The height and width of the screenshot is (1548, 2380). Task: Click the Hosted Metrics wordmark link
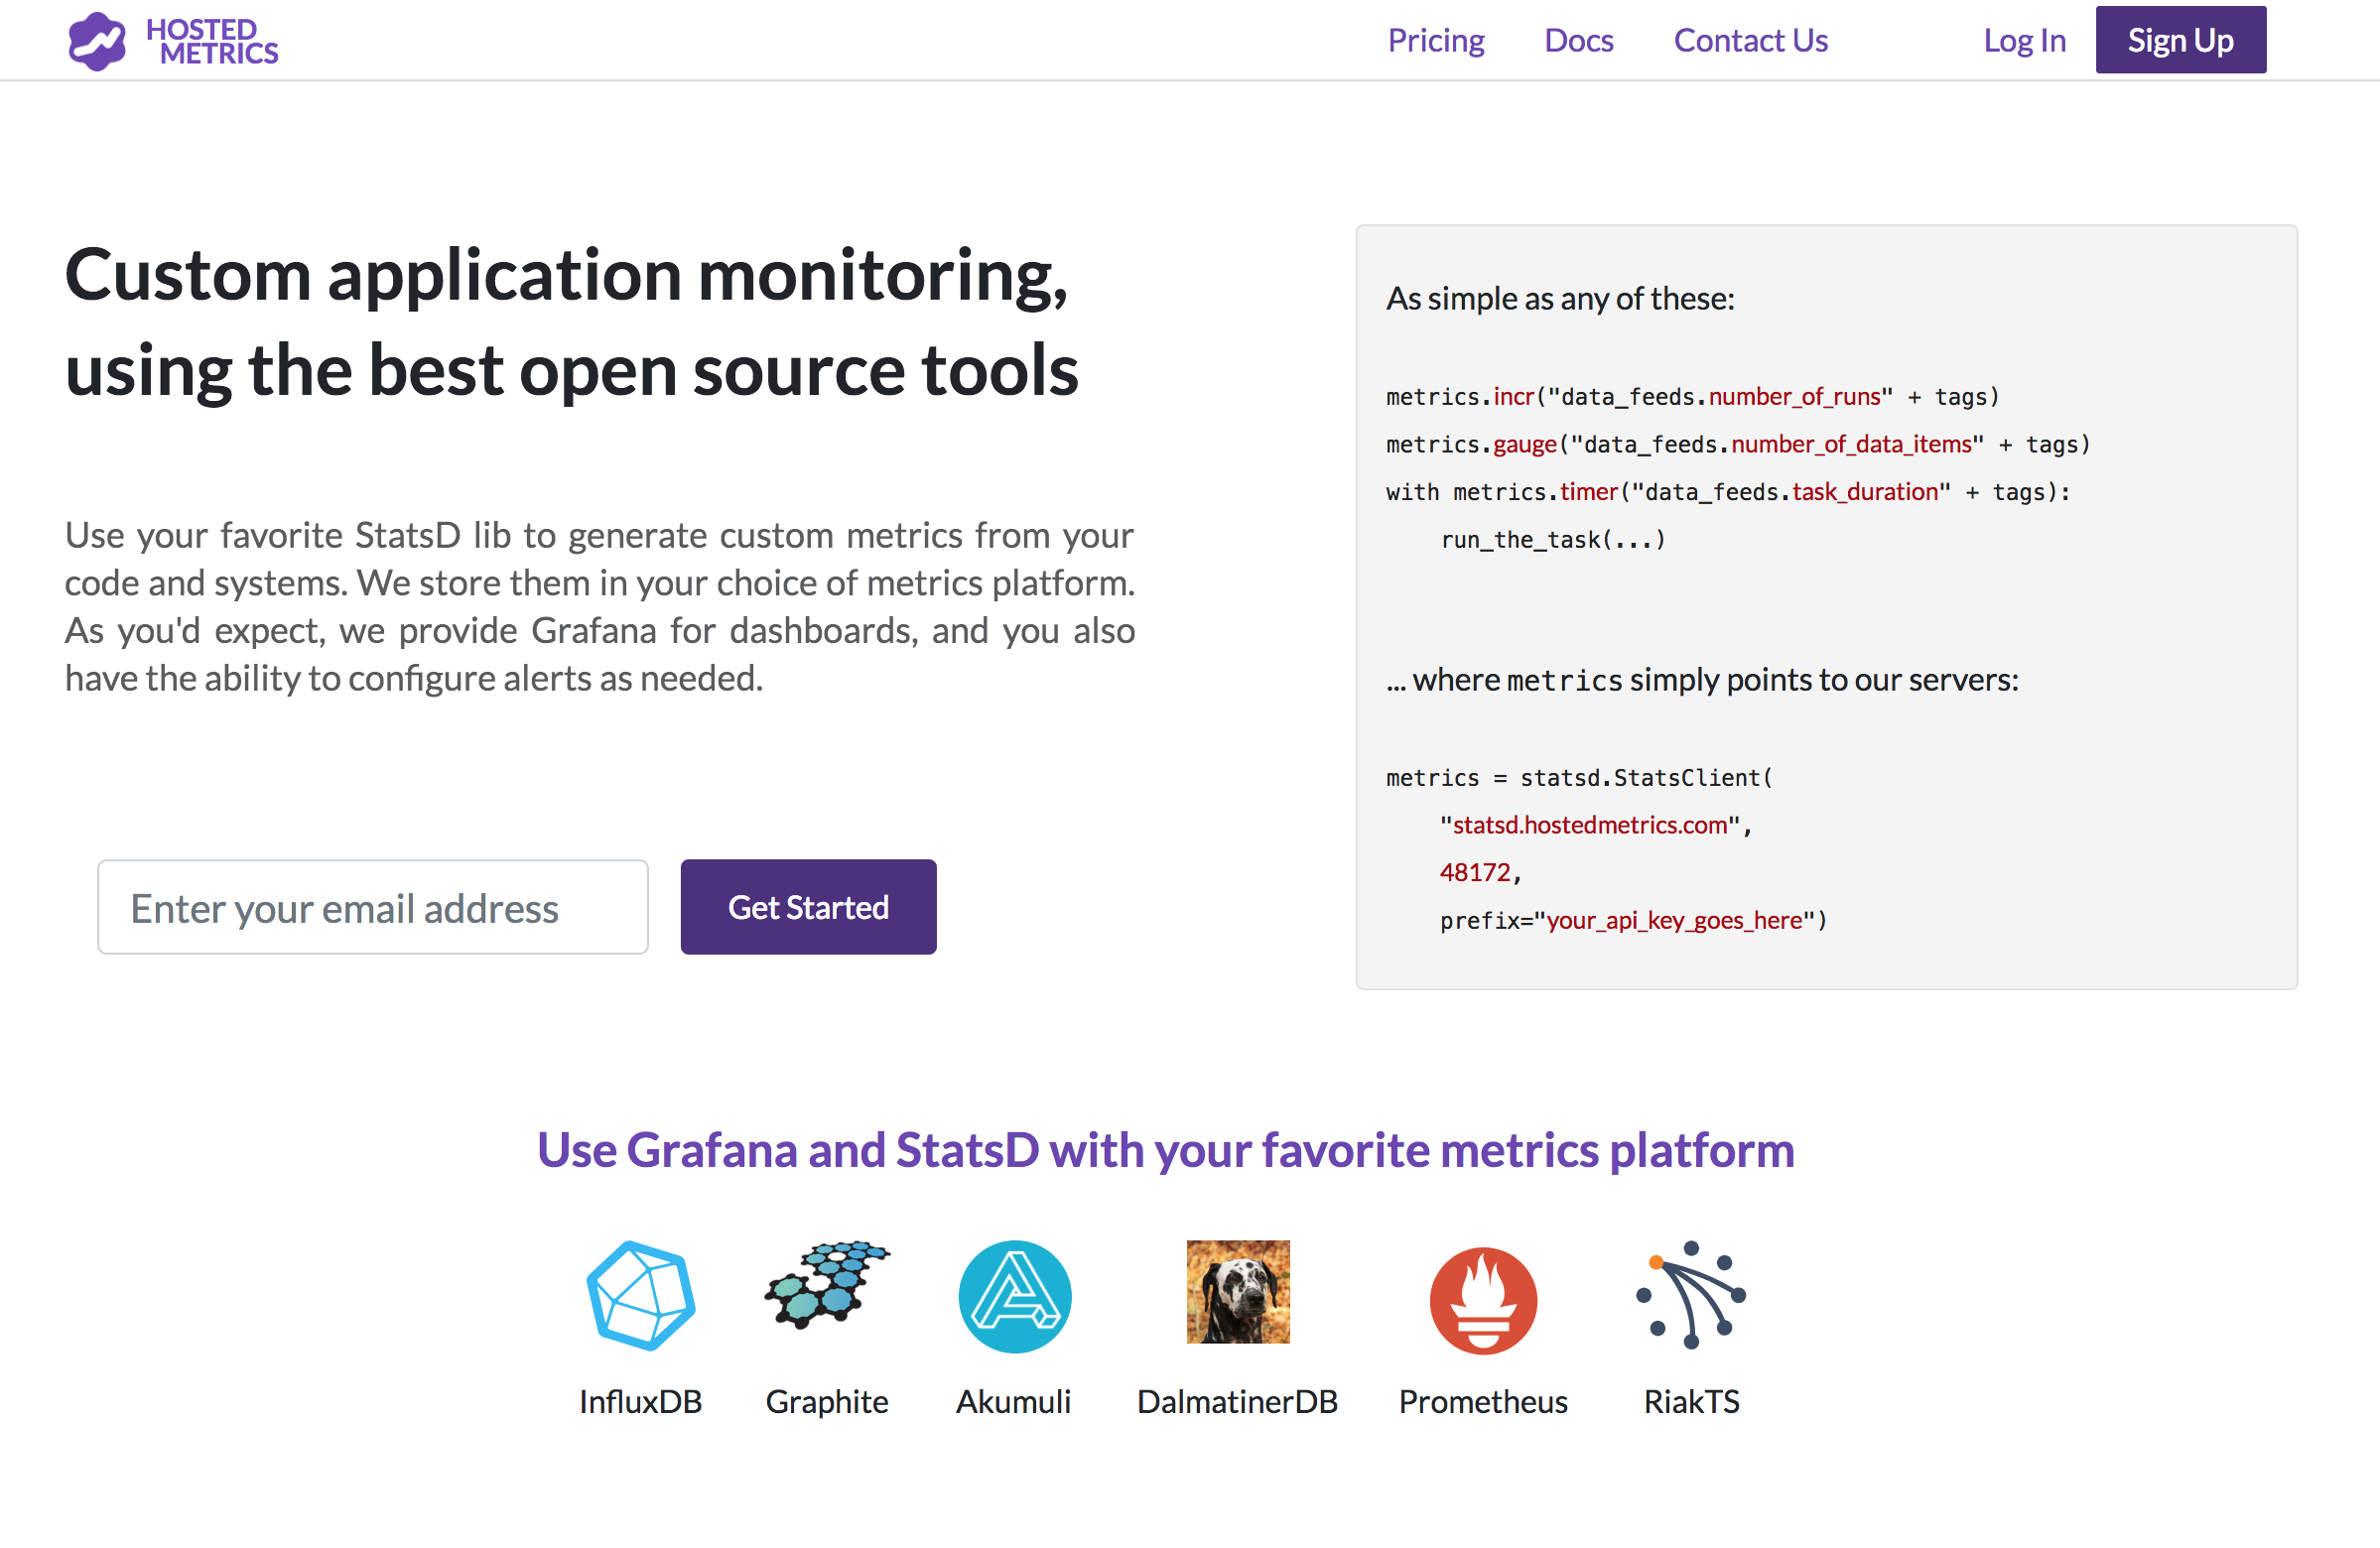point(211,40)
